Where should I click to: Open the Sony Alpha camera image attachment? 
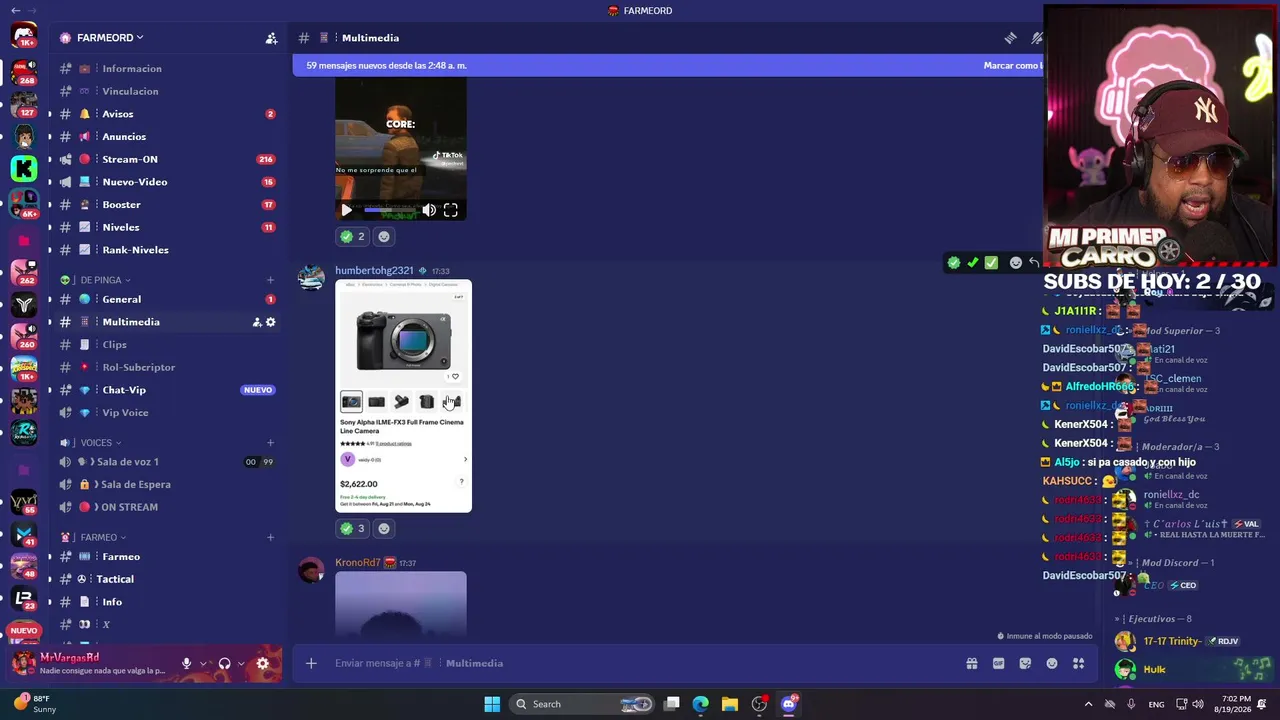(x=403, y=396)
